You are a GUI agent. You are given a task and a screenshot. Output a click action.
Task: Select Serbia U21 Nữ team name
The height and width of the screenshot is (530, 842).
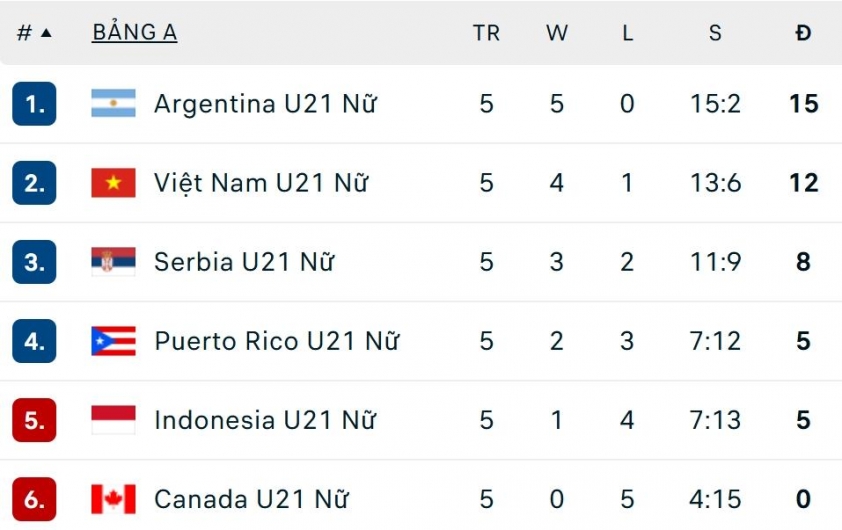(244, 262)
